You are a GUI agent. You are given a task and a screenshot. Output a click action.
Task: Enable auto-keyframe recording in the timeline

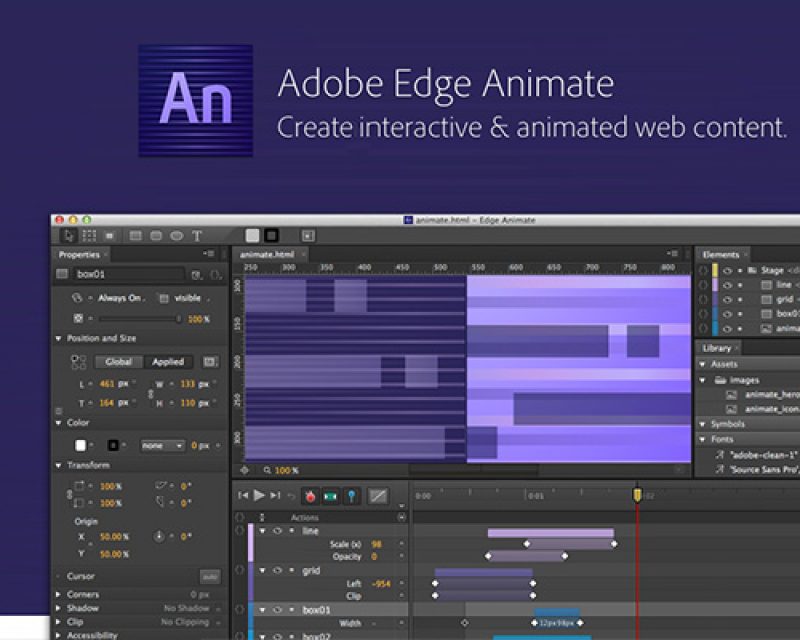[x=311, y=496]
